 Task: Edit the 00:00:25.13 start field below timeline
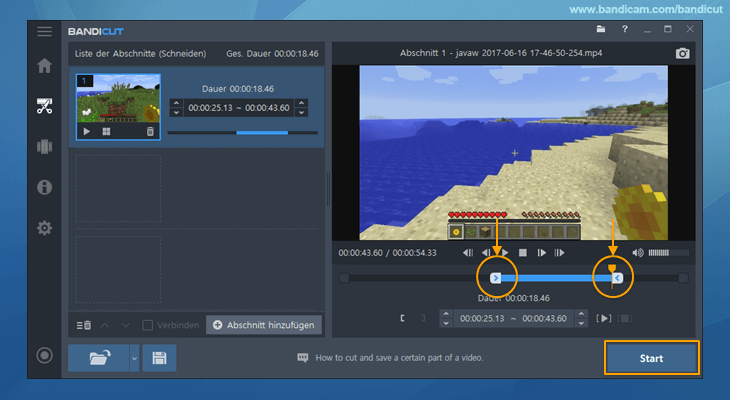pyautogui.click(x=482, y=319)
